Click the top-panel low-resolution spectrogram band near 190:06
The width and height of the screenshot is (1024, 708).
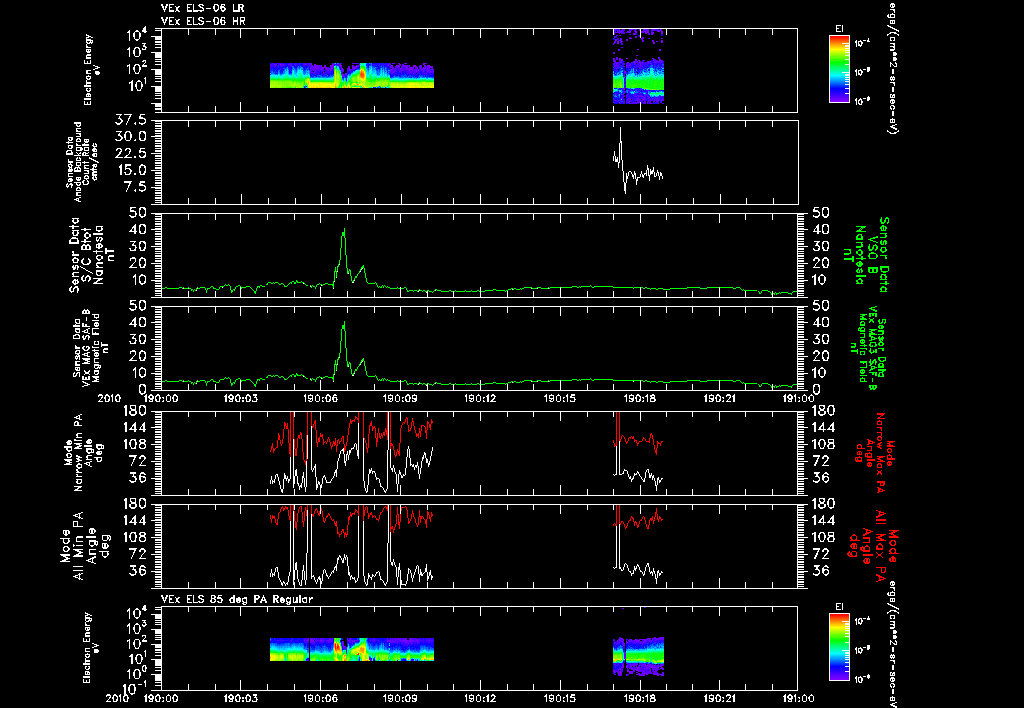point(351,75)
